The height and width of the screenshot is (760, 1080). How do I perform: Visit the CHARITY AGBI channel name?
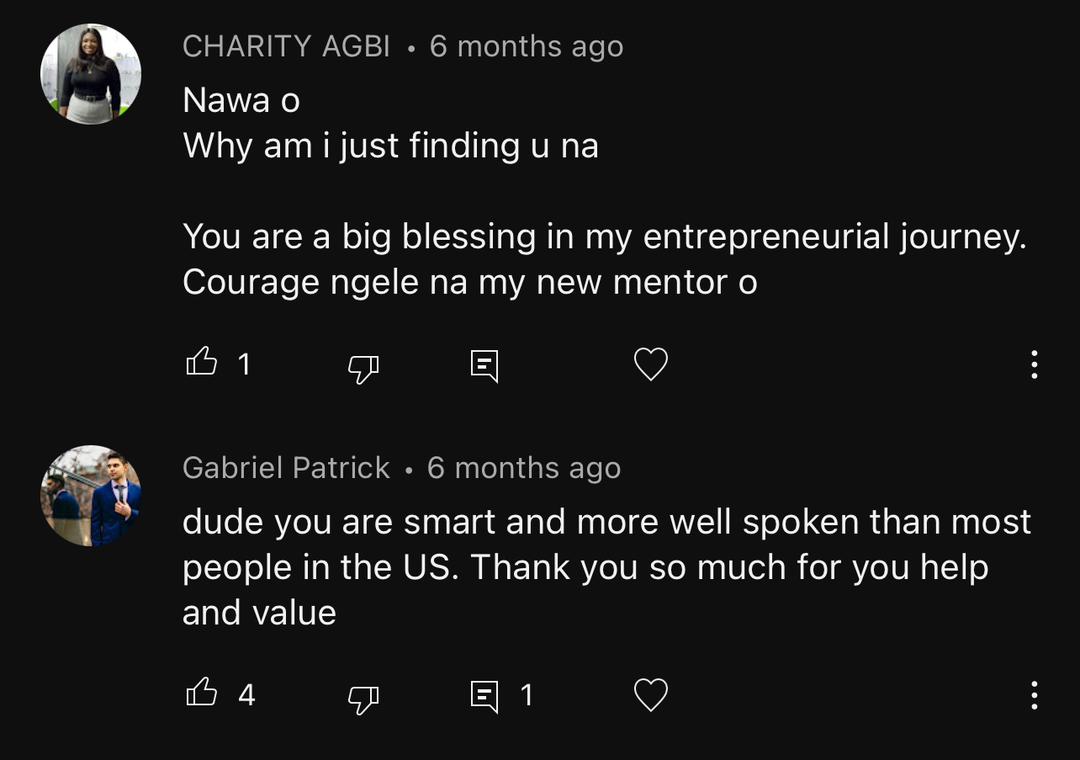(286, 46)
